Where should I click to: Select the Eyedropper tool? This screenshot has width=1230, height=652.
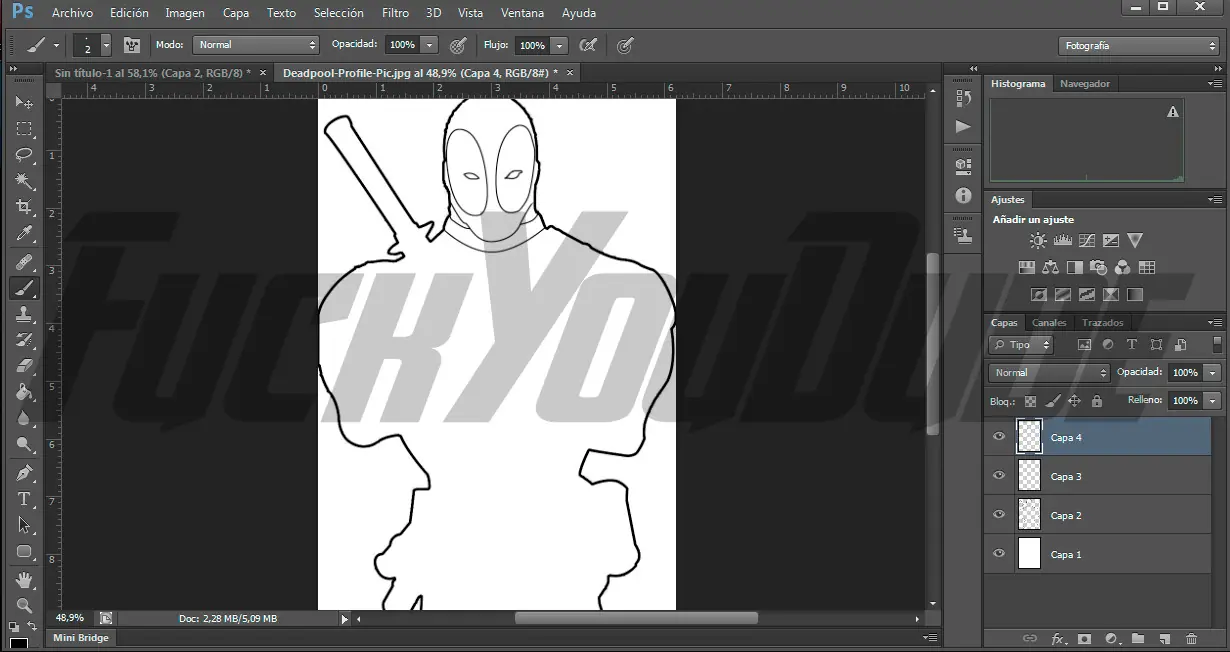24,234
